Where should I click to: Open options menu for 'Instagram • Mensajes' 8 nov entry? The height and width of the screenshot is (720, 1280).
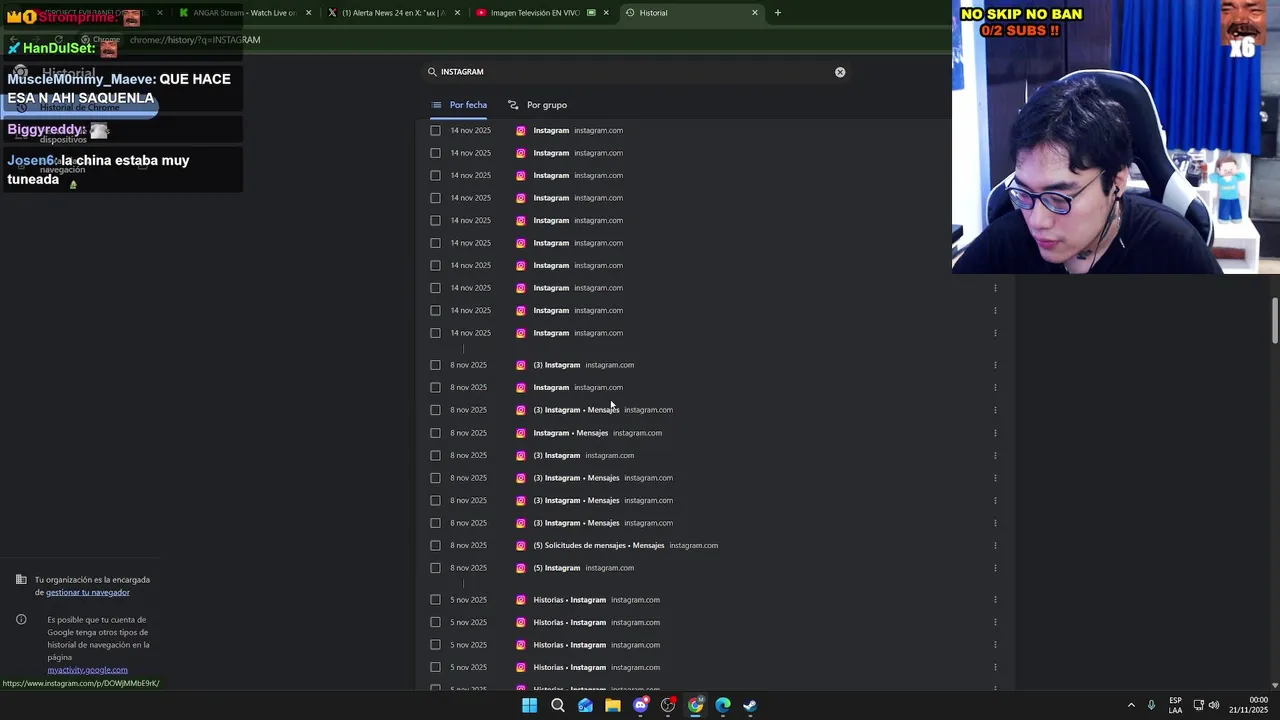995,433
